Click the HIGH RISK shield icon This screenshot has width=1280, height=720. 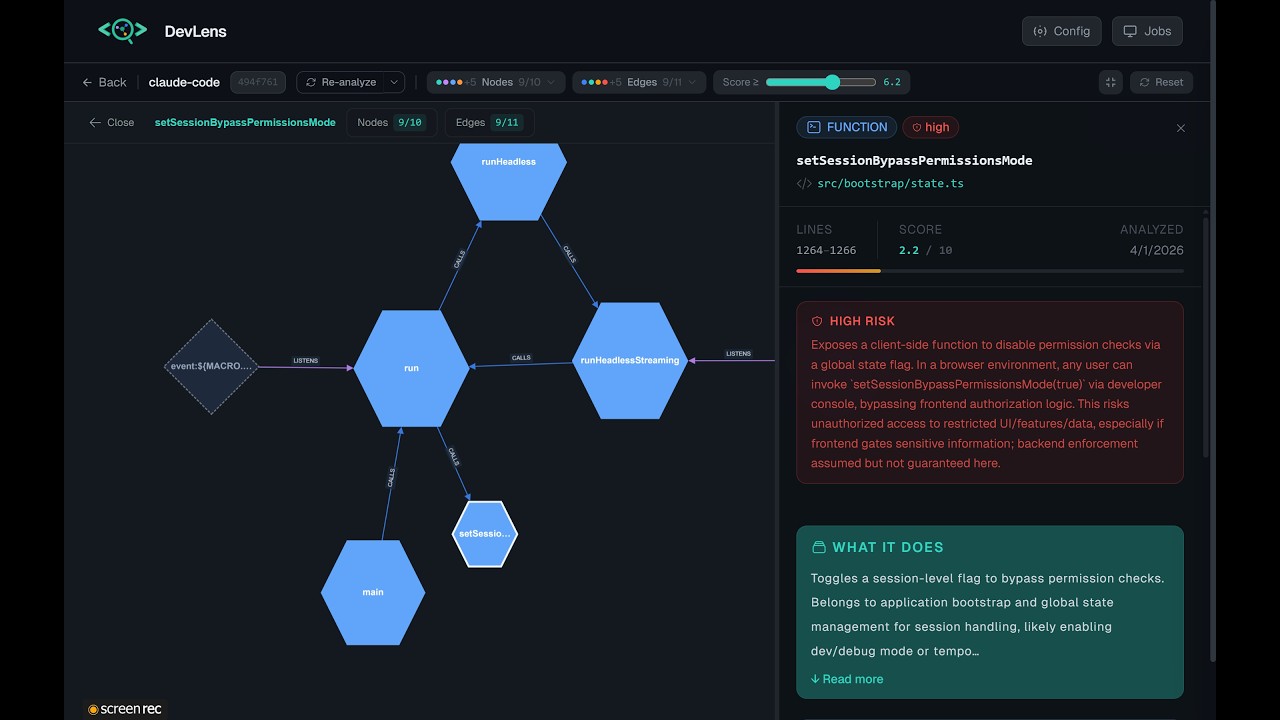click(817, 321)
